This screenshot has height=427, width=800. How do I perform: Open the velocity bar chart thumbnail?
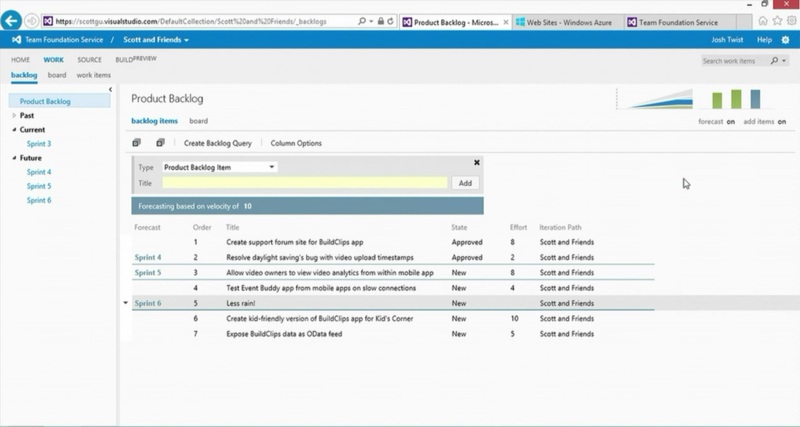[x=736, y=98]
